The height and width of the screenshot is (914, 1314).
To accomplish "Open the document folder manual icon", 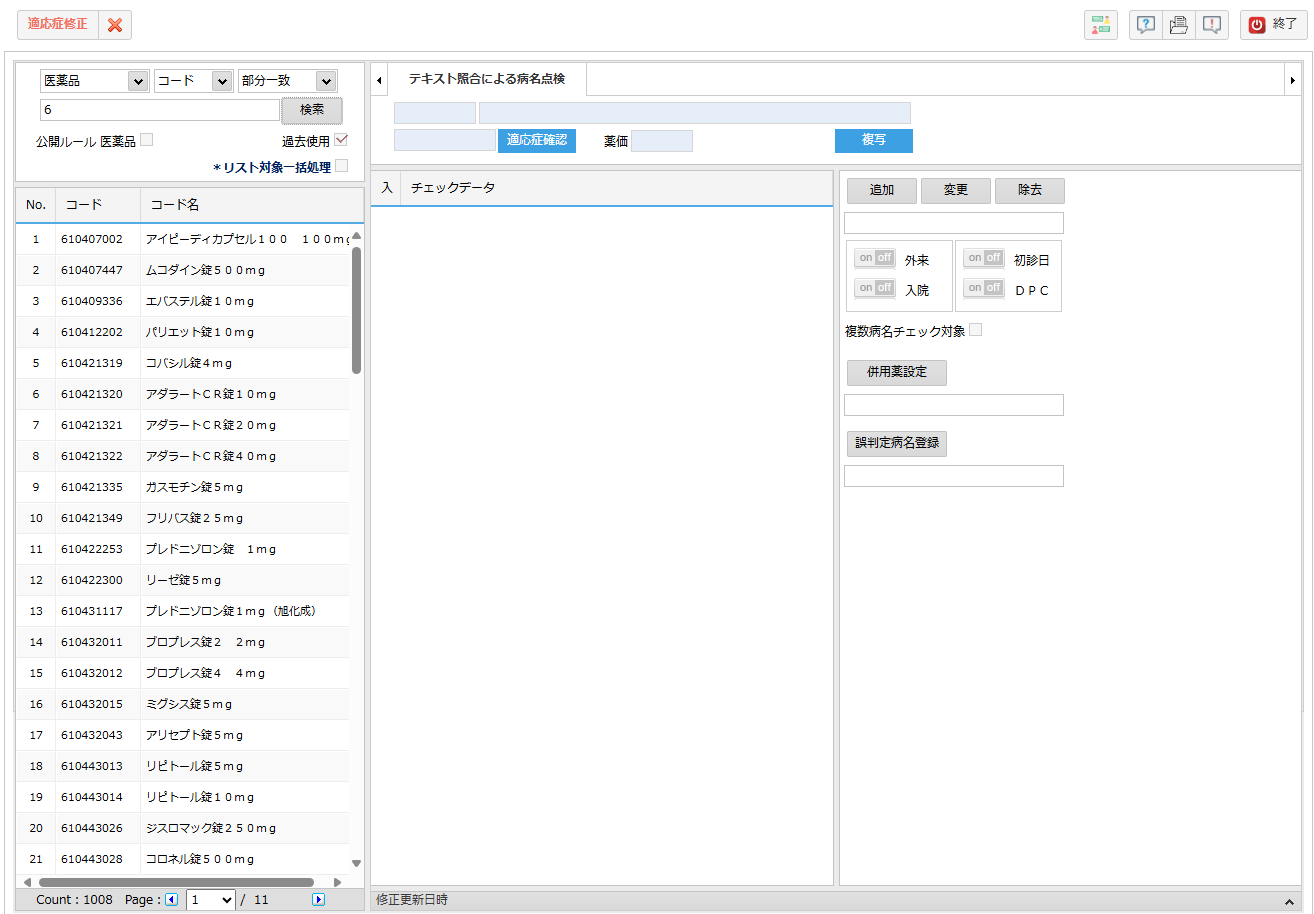I will tap(1179, 25).
